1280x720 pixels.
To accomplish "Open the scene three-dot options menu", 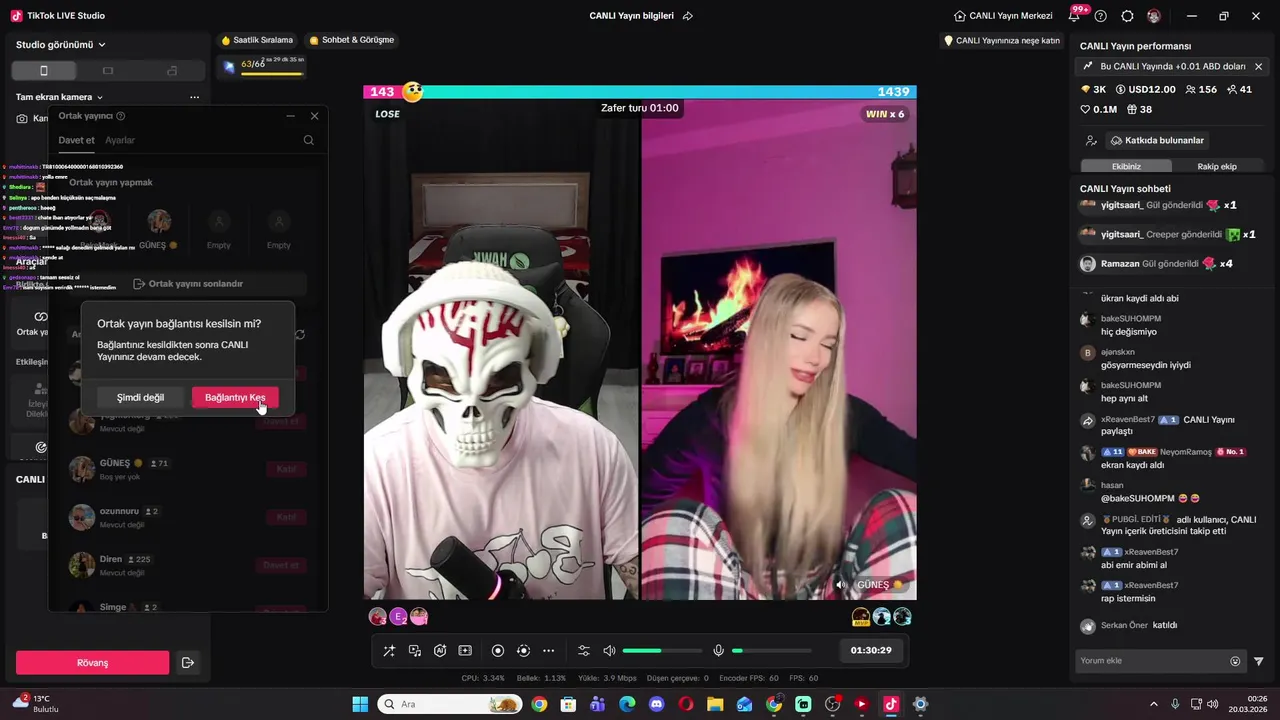I will (194, 97).
